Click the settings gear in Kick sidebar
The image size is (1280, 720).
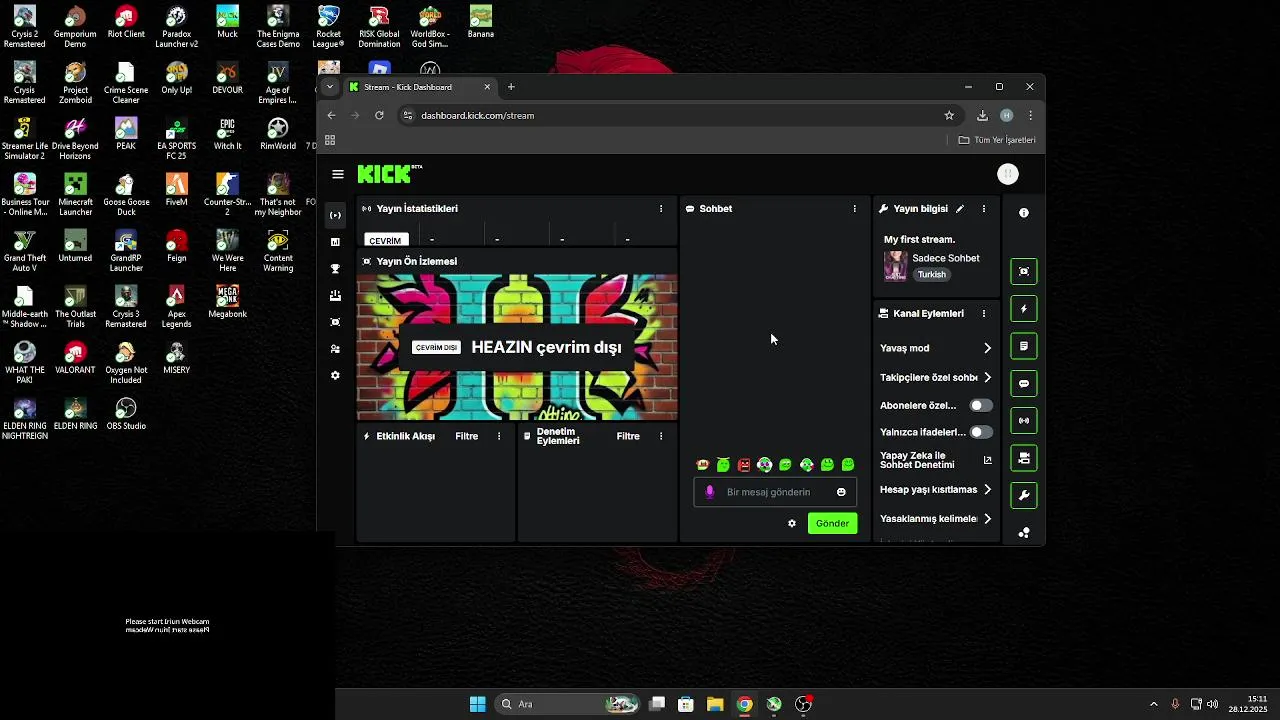click(x=335, y=376)
